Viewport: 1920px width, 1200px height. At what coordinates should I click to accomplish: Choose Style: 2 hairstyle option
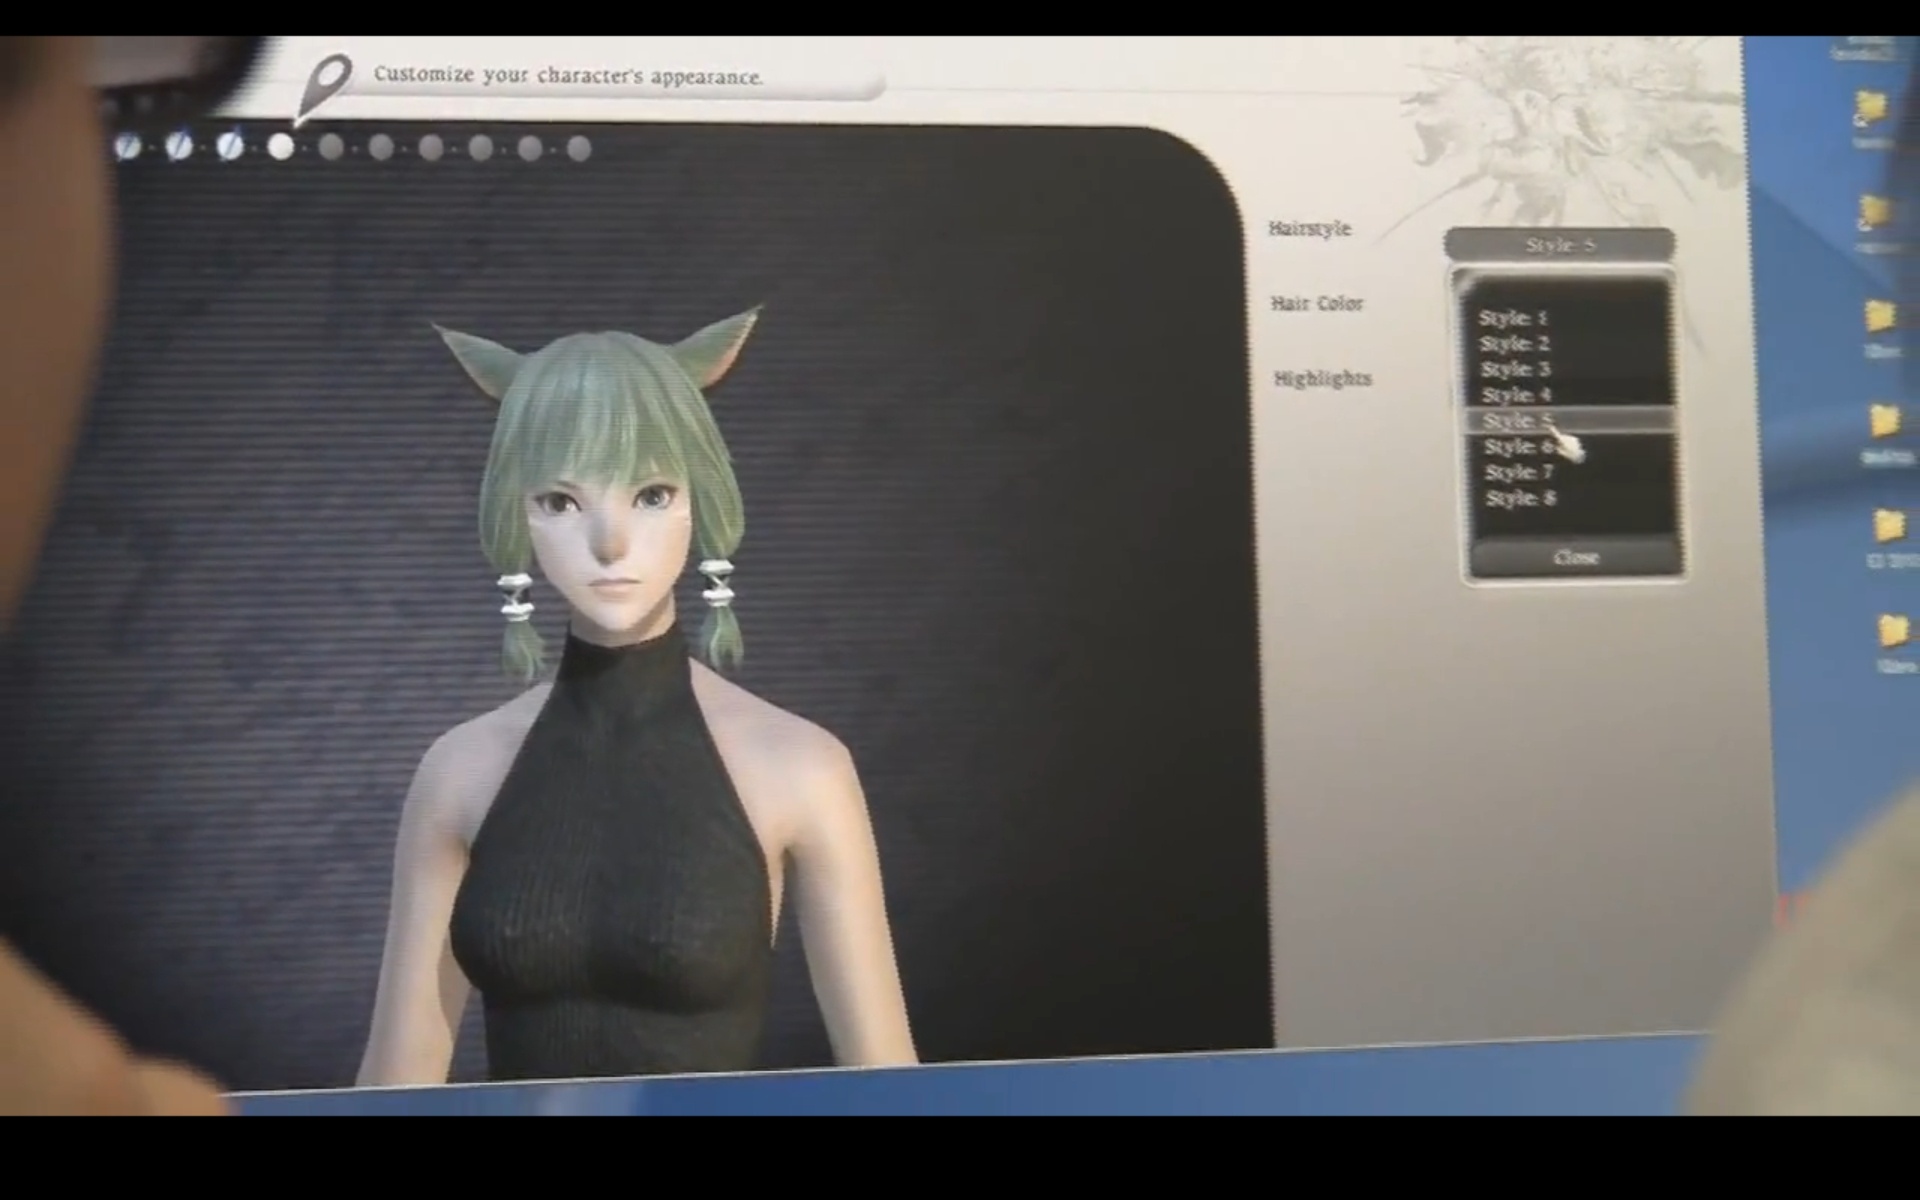[1515, 344]
